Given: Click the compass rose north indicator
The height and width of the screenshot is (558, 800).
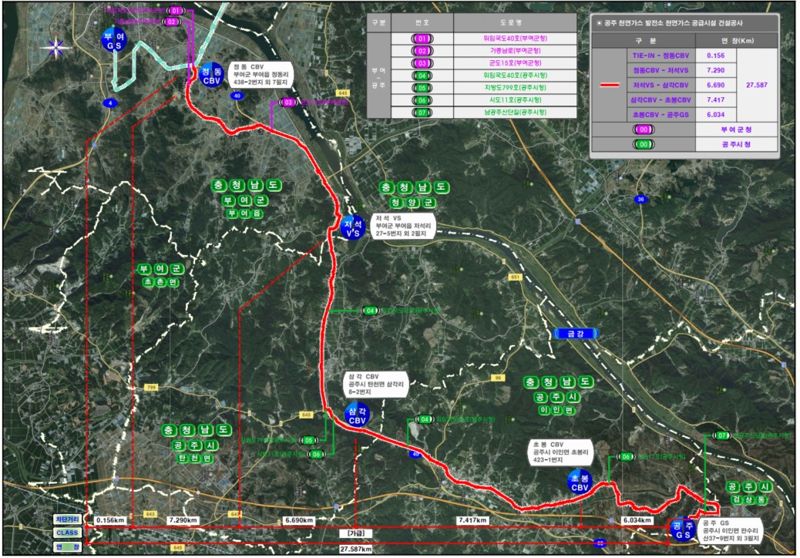Looking at the screenshot, I should coord(58,47).
